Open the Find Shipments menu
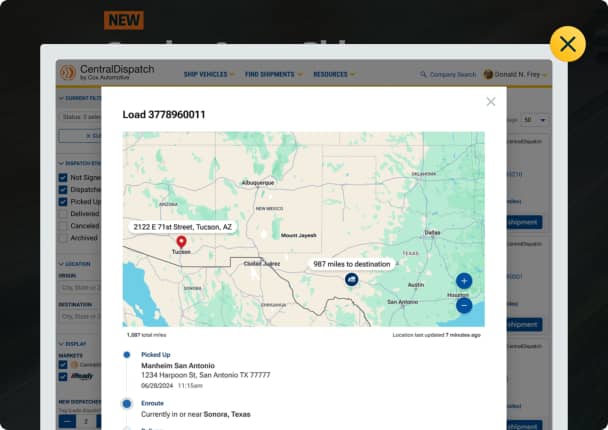608x430 pixels. click(273, 74)
